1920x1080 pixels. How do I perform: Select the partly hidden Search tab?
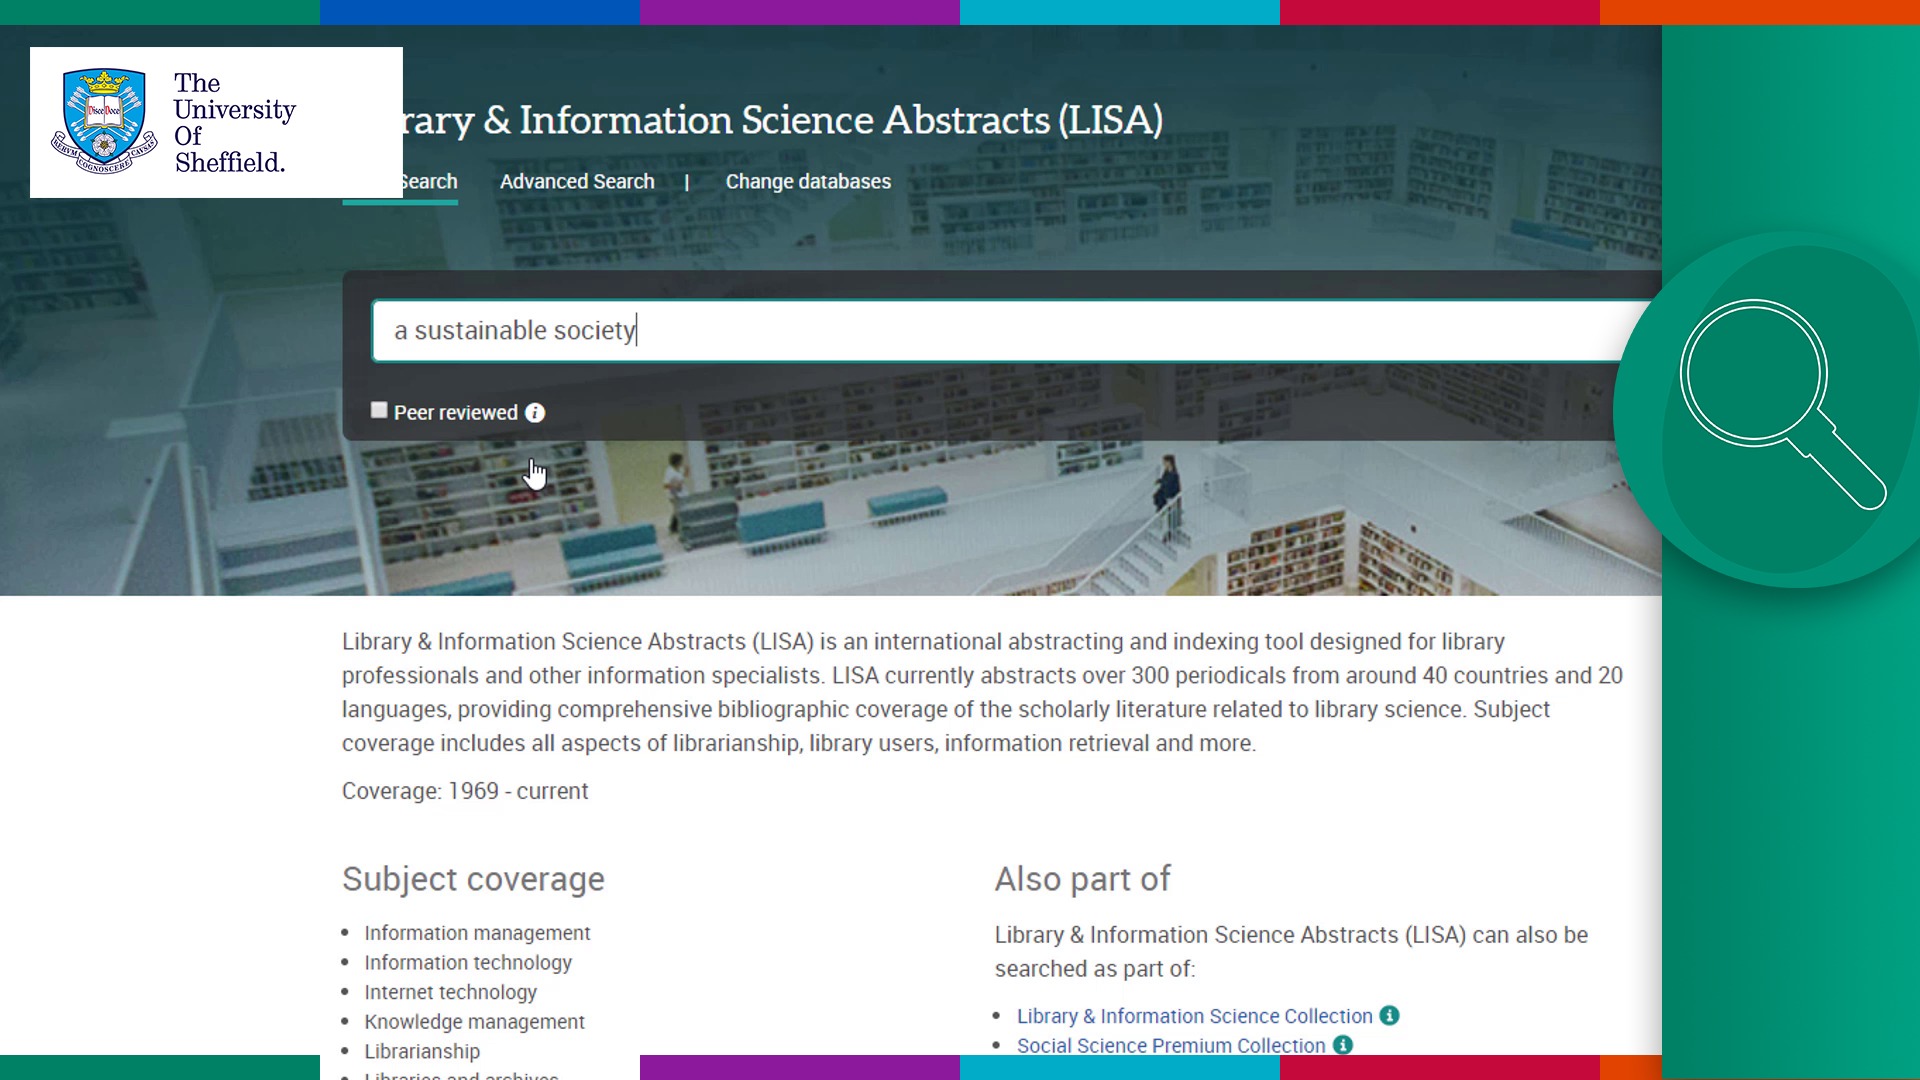[x=429, y=181]
